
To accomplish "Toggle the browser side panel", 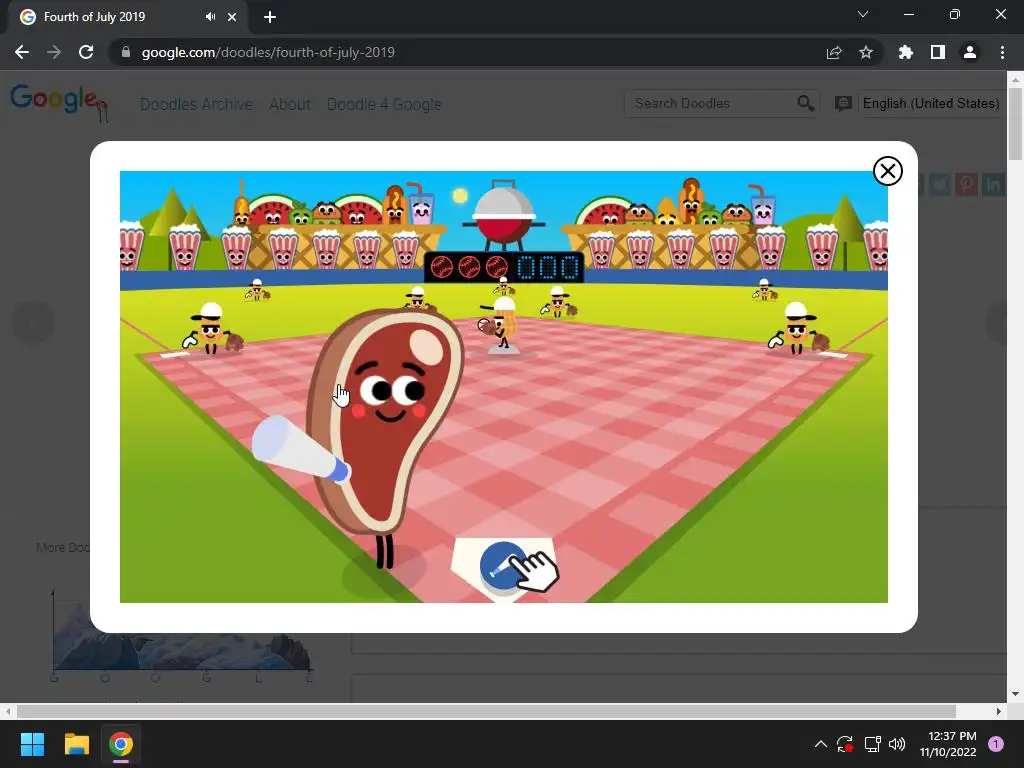I will [938, 52].
